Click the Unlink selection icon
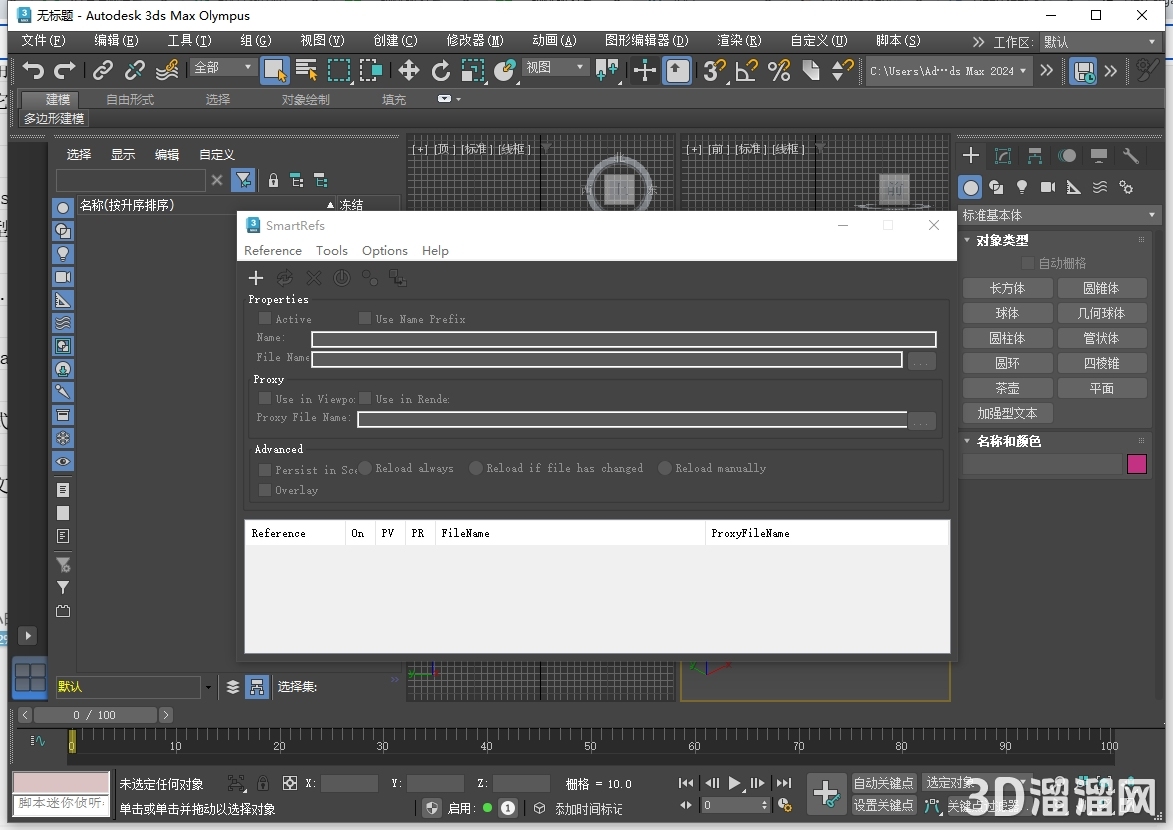 (x=135, y=70)
